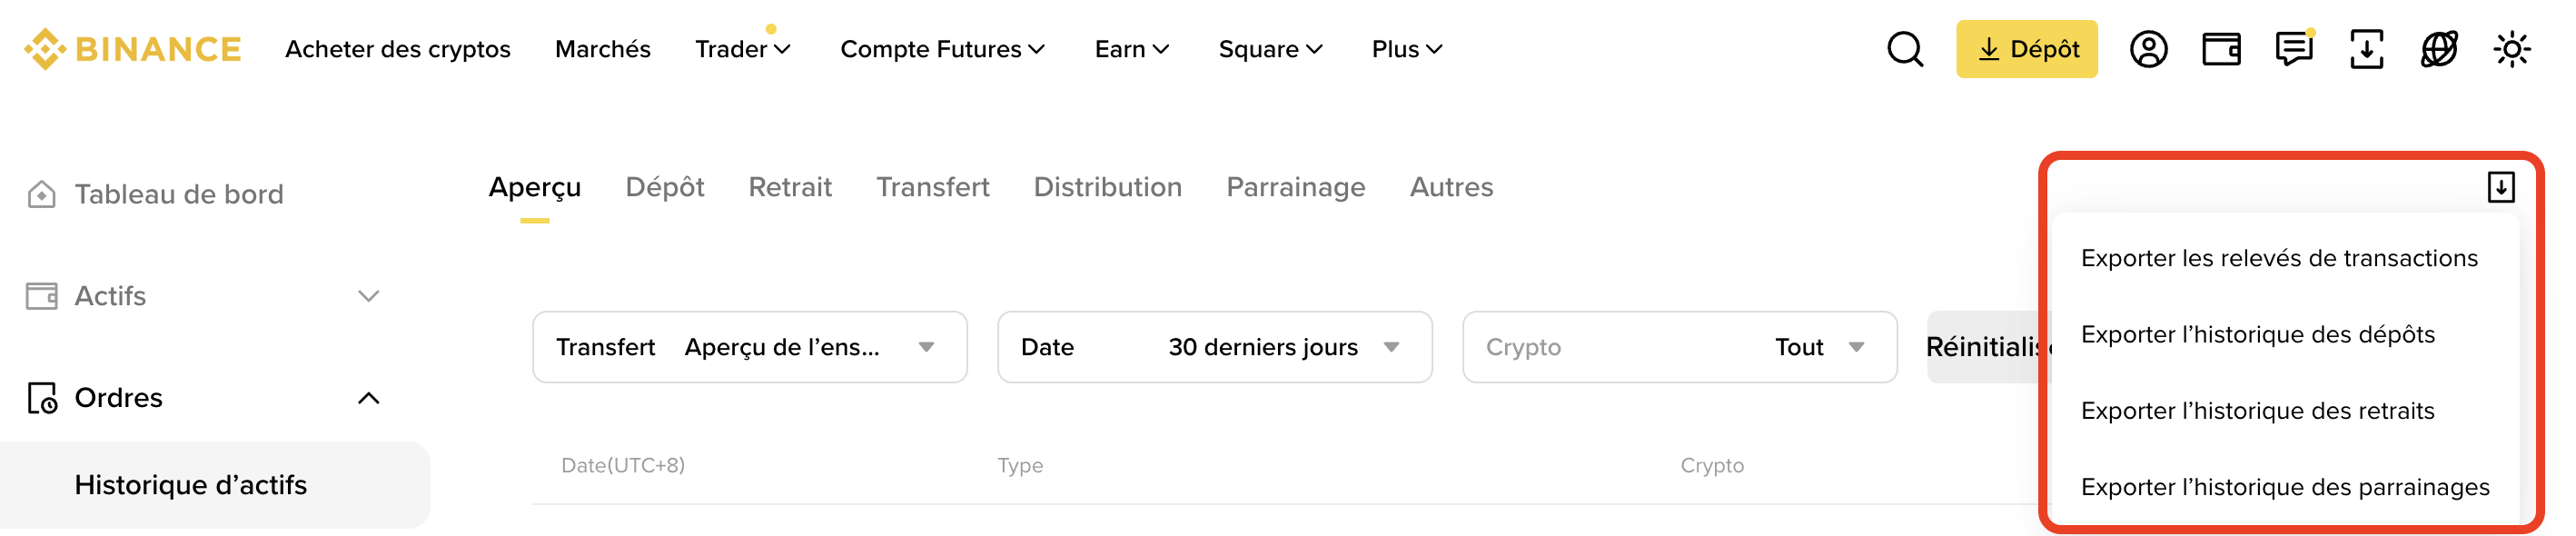Open the search magnifier icon
The height and width of the screenshot is (536, 2576).
(x=1904, y=49)
